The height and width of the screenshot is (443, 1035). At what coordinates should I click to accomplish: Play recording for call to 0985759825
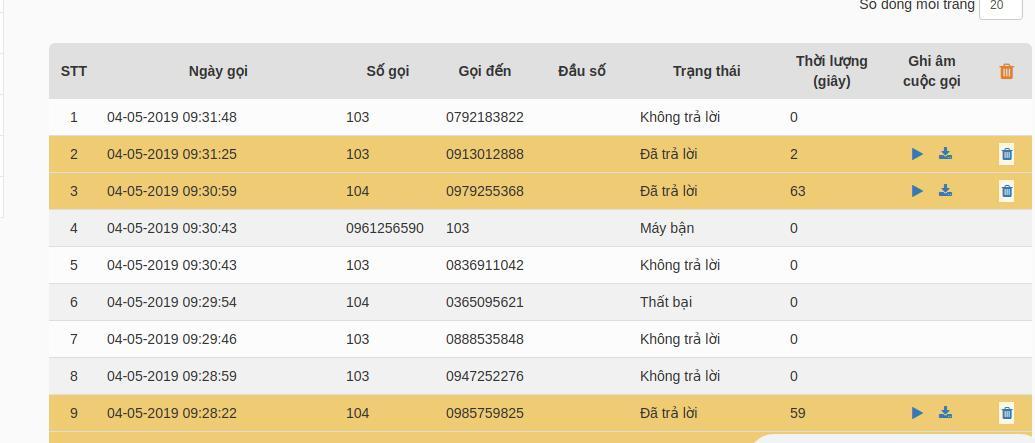tap(917, 413)
